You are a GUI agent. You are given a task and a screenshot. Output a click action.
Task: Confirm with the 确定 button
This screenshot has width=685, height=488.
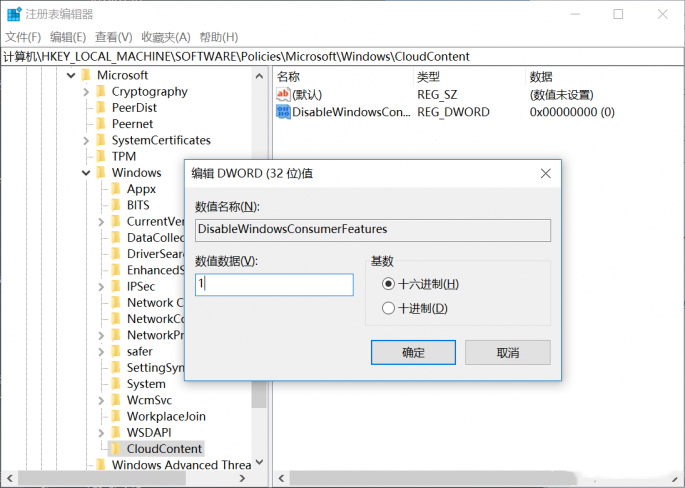tap(413, 352)
